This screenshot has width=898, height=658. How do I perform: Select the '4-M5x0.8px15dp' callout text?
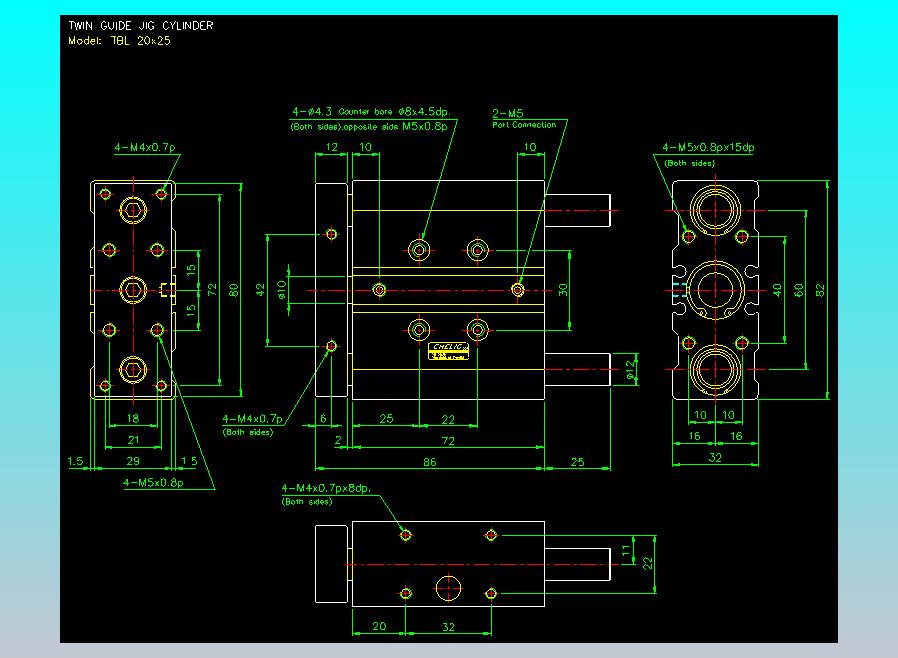coord(708,148)
